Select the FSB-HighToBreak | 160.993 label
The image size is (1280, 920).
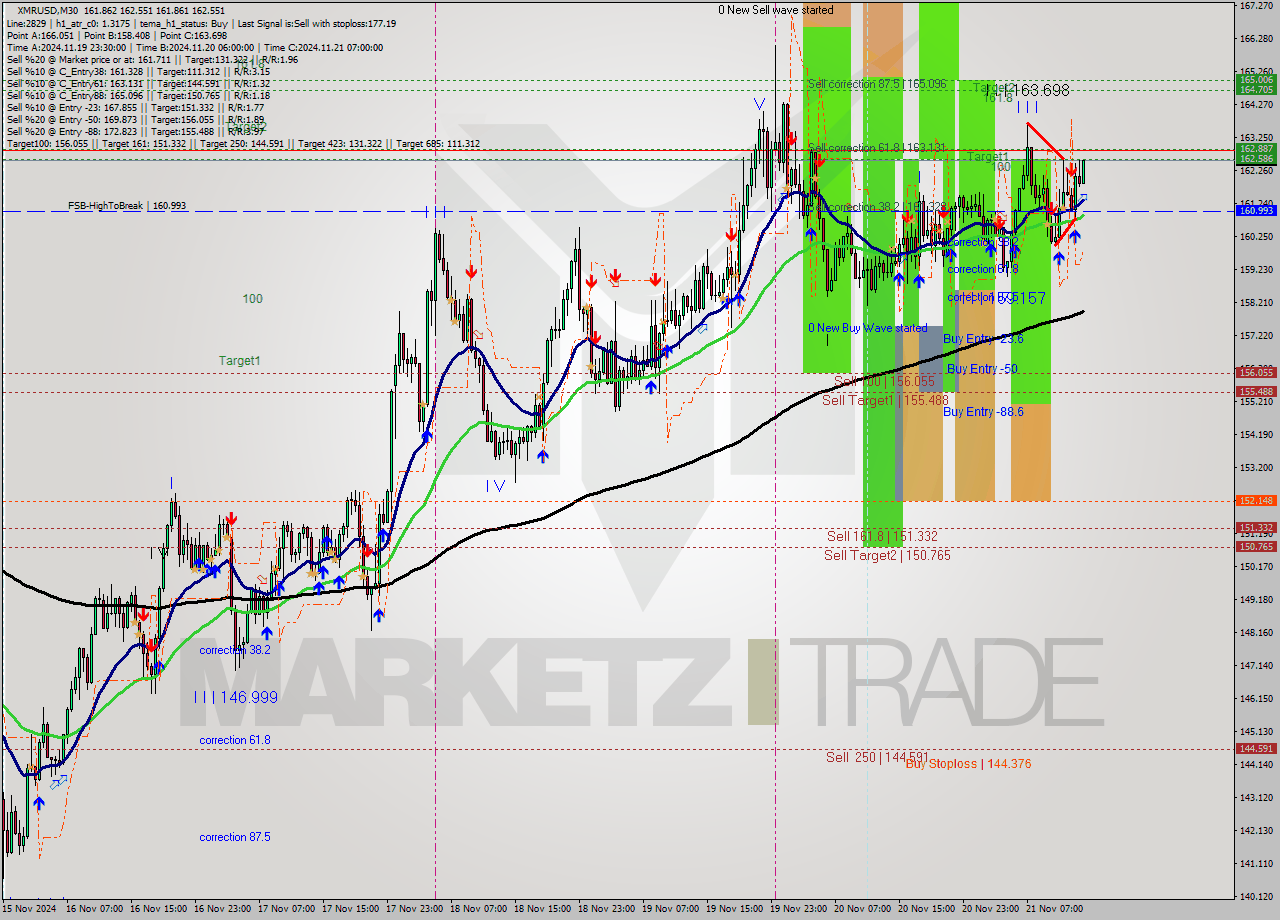pyautogui.click(x=127, y=206)
